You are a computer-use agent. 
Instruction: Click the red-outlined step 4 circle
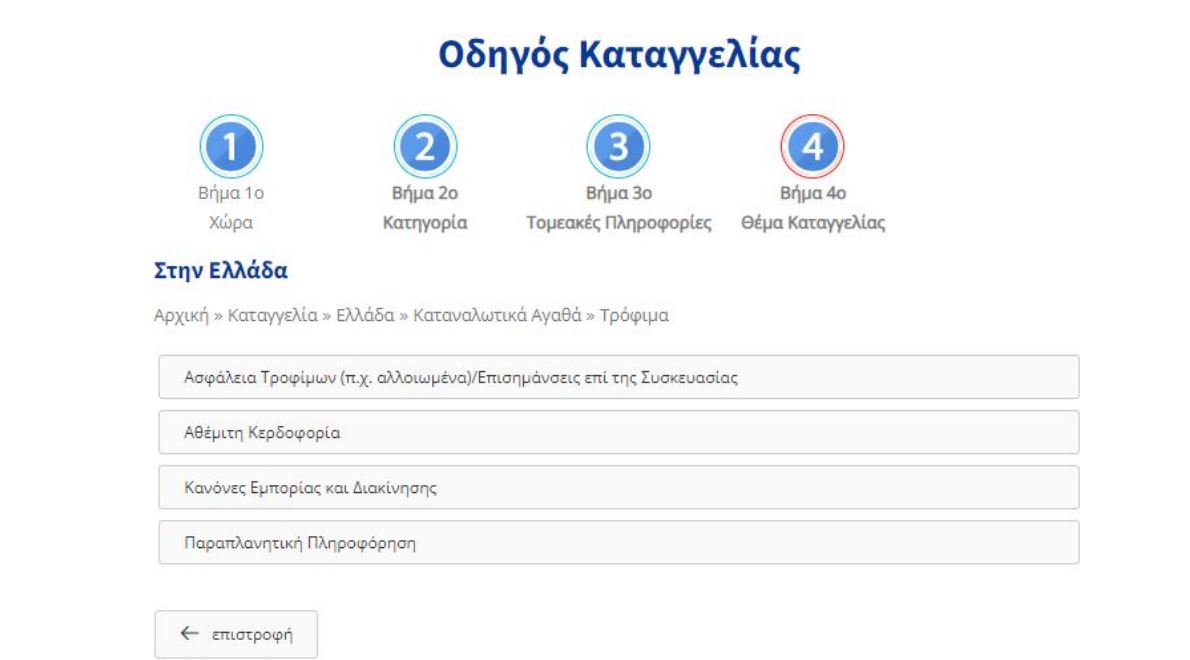pos(812,147)
